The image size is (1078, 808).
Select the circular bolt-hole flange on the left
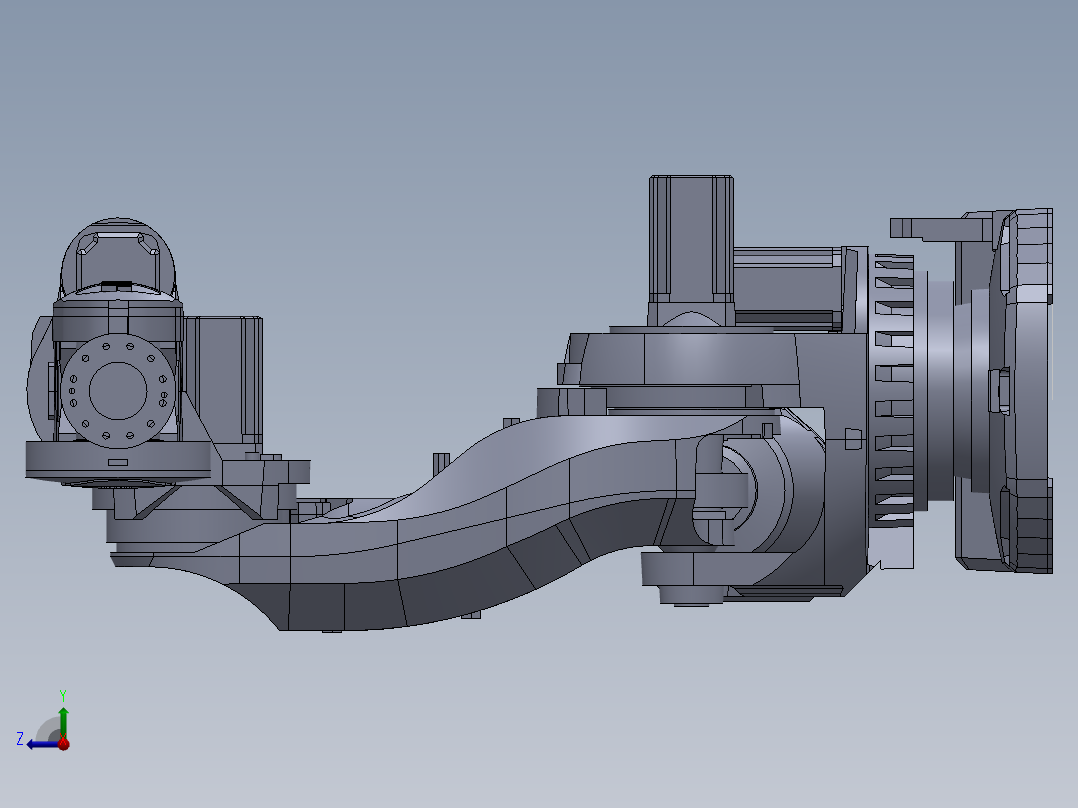(x=118, y=391)
